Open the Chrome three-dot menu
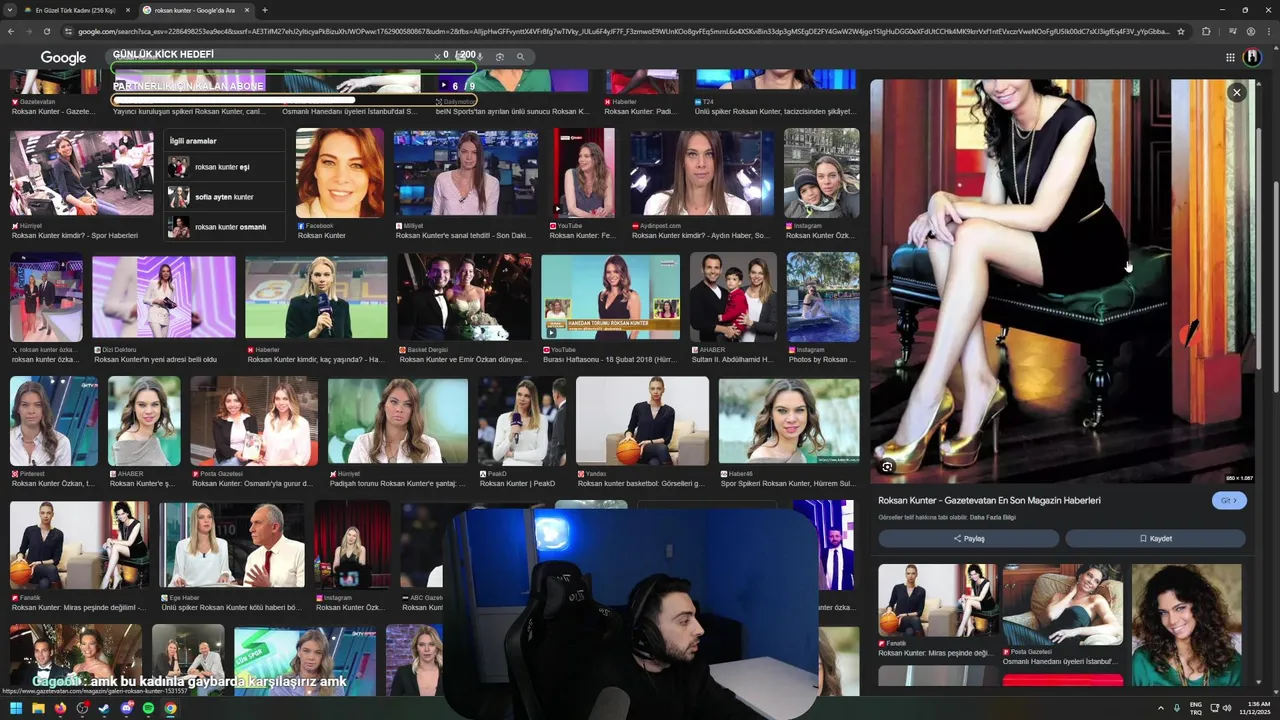This screenshot has width=1280, height=720. tap(1269, 31)
